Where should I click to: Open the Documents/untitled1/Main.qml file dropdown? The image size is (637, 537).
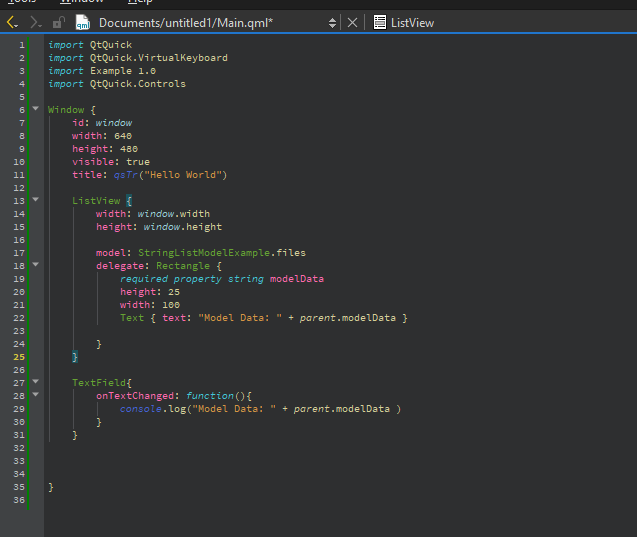(x=216, y=23)
